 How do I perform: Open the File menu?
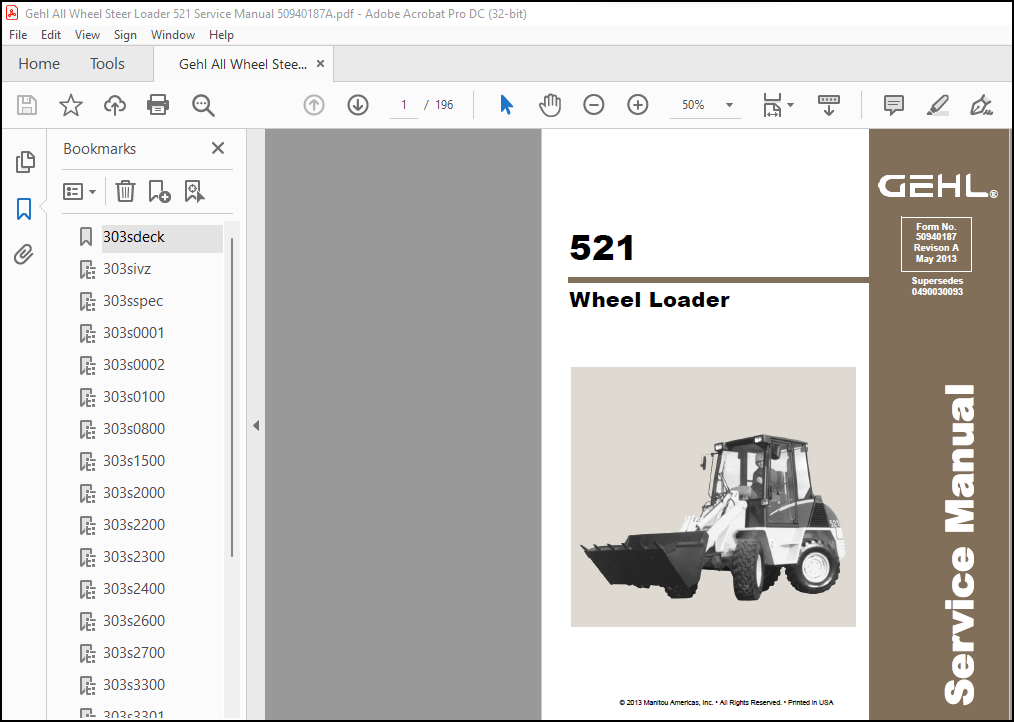pos(18,35)
